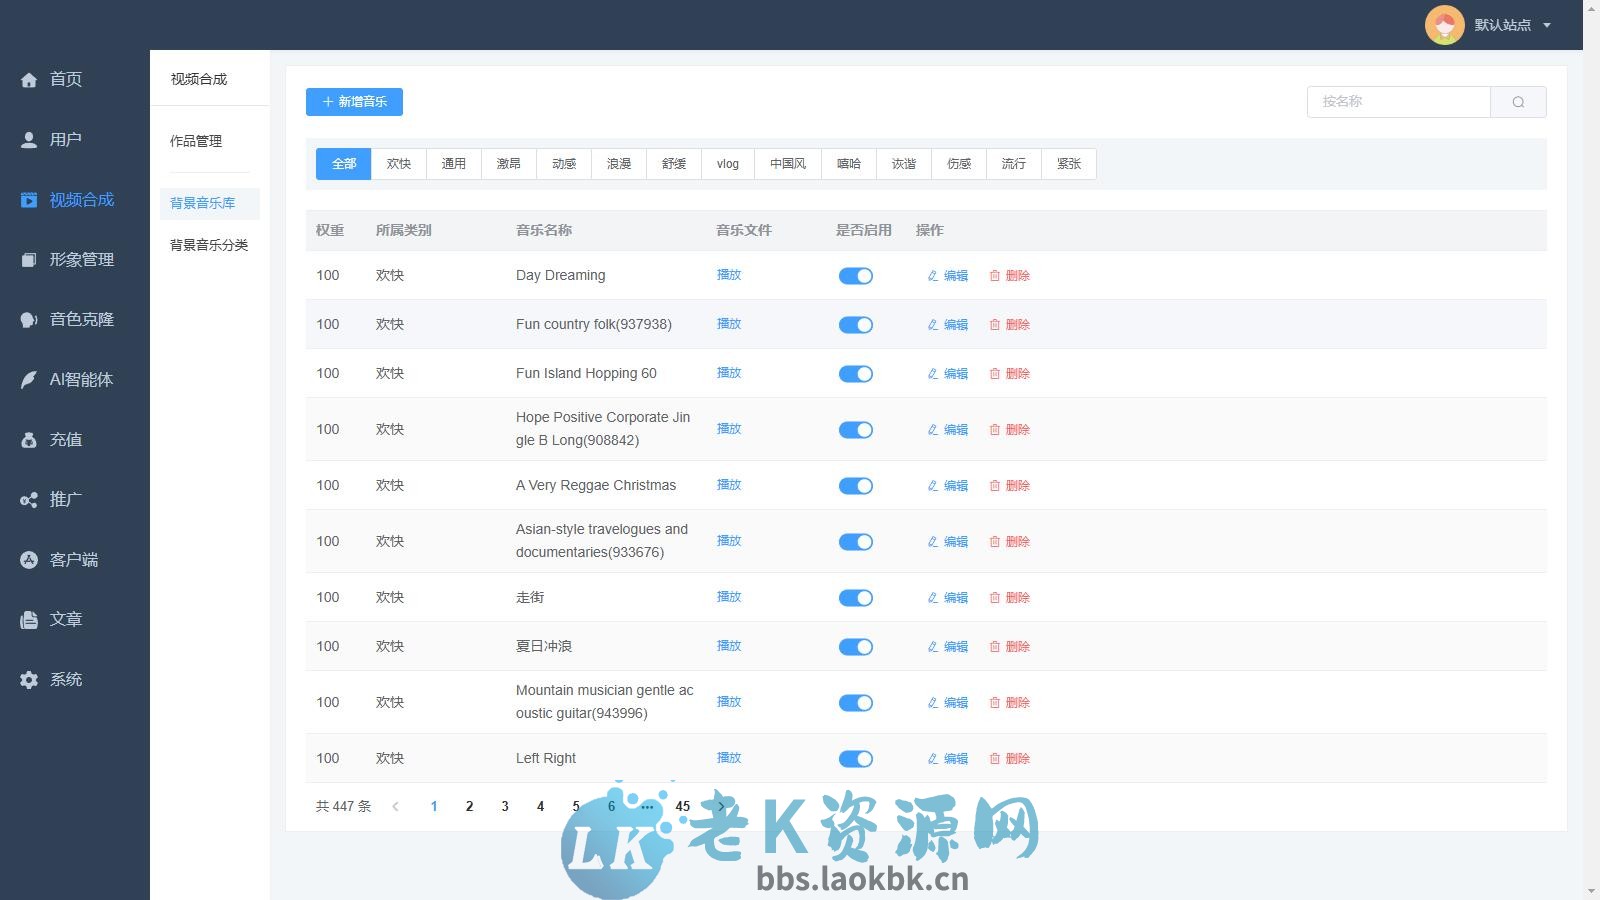The width and height of the screenshot is (1600, 900).
Task: Turn off the 夏日冲浪 enable switch
Action: [x=856, y=646]
